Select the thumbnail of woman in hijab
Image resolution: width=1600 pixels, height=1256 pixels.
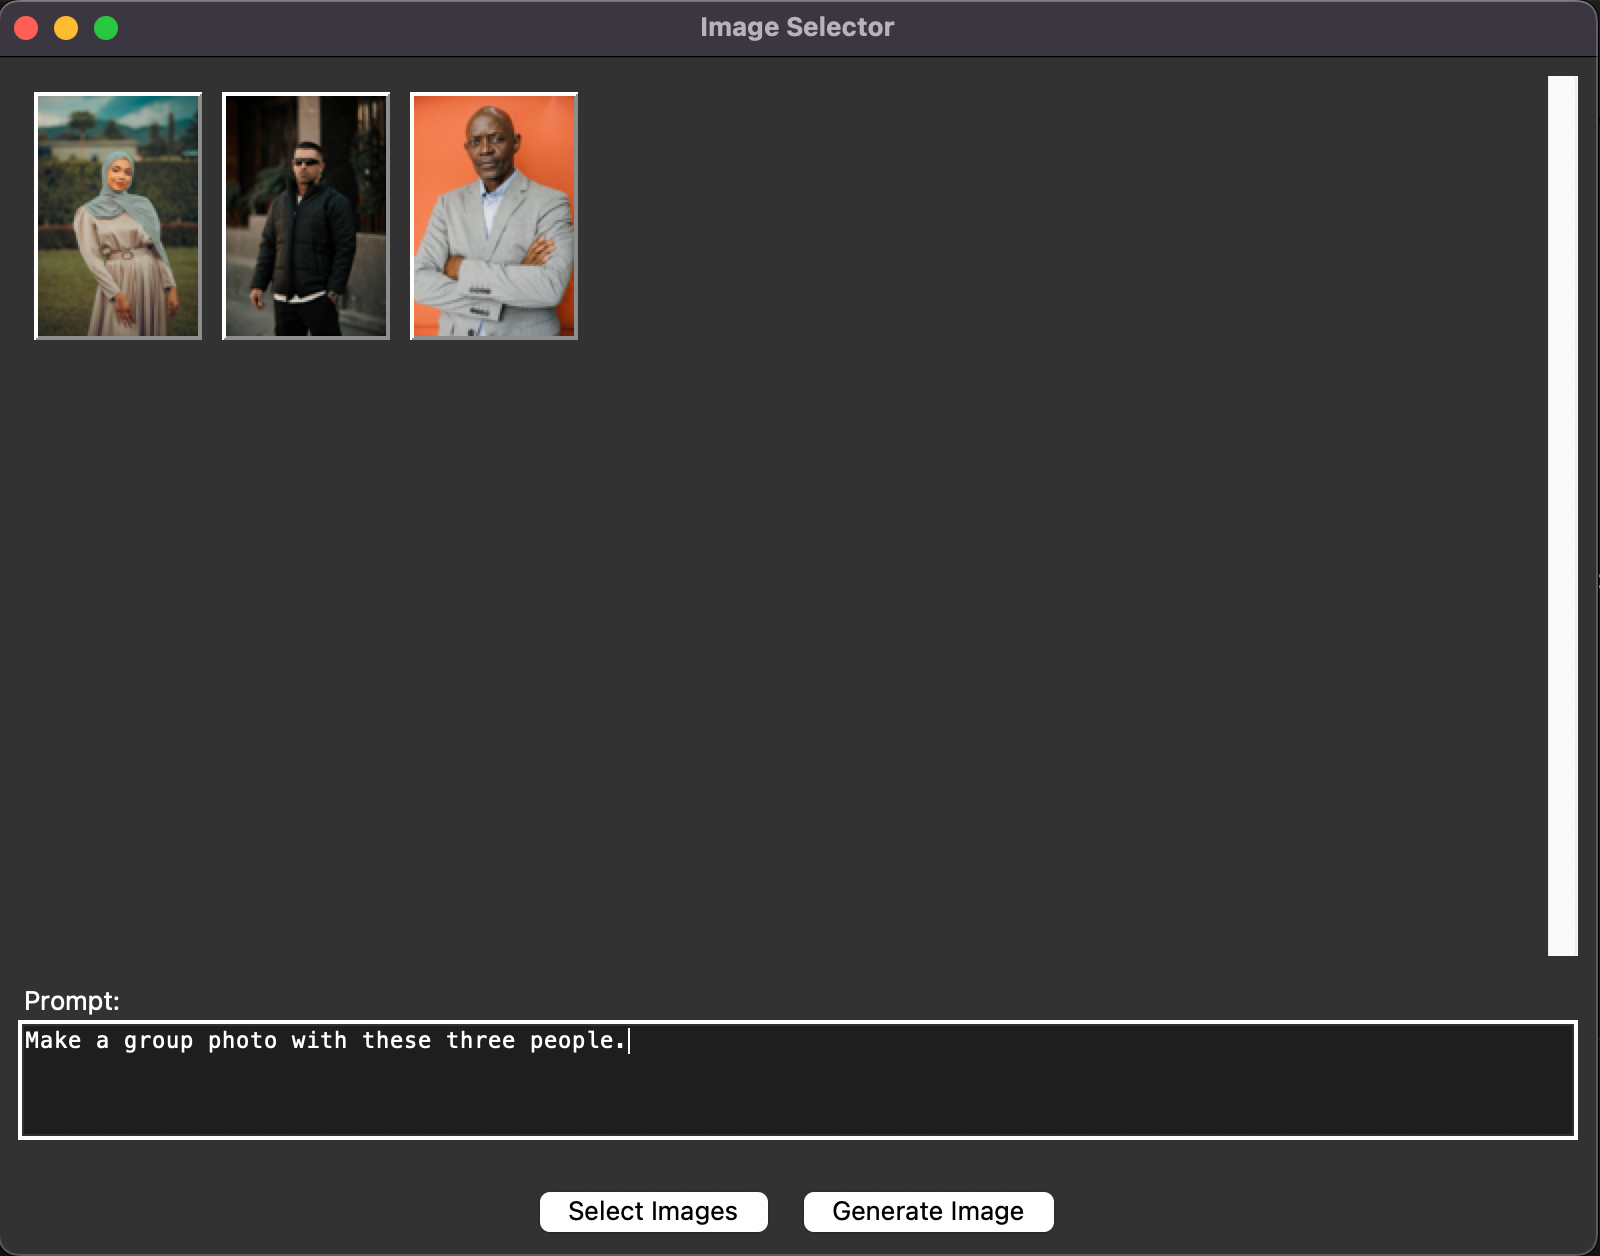tap(118, 216)
